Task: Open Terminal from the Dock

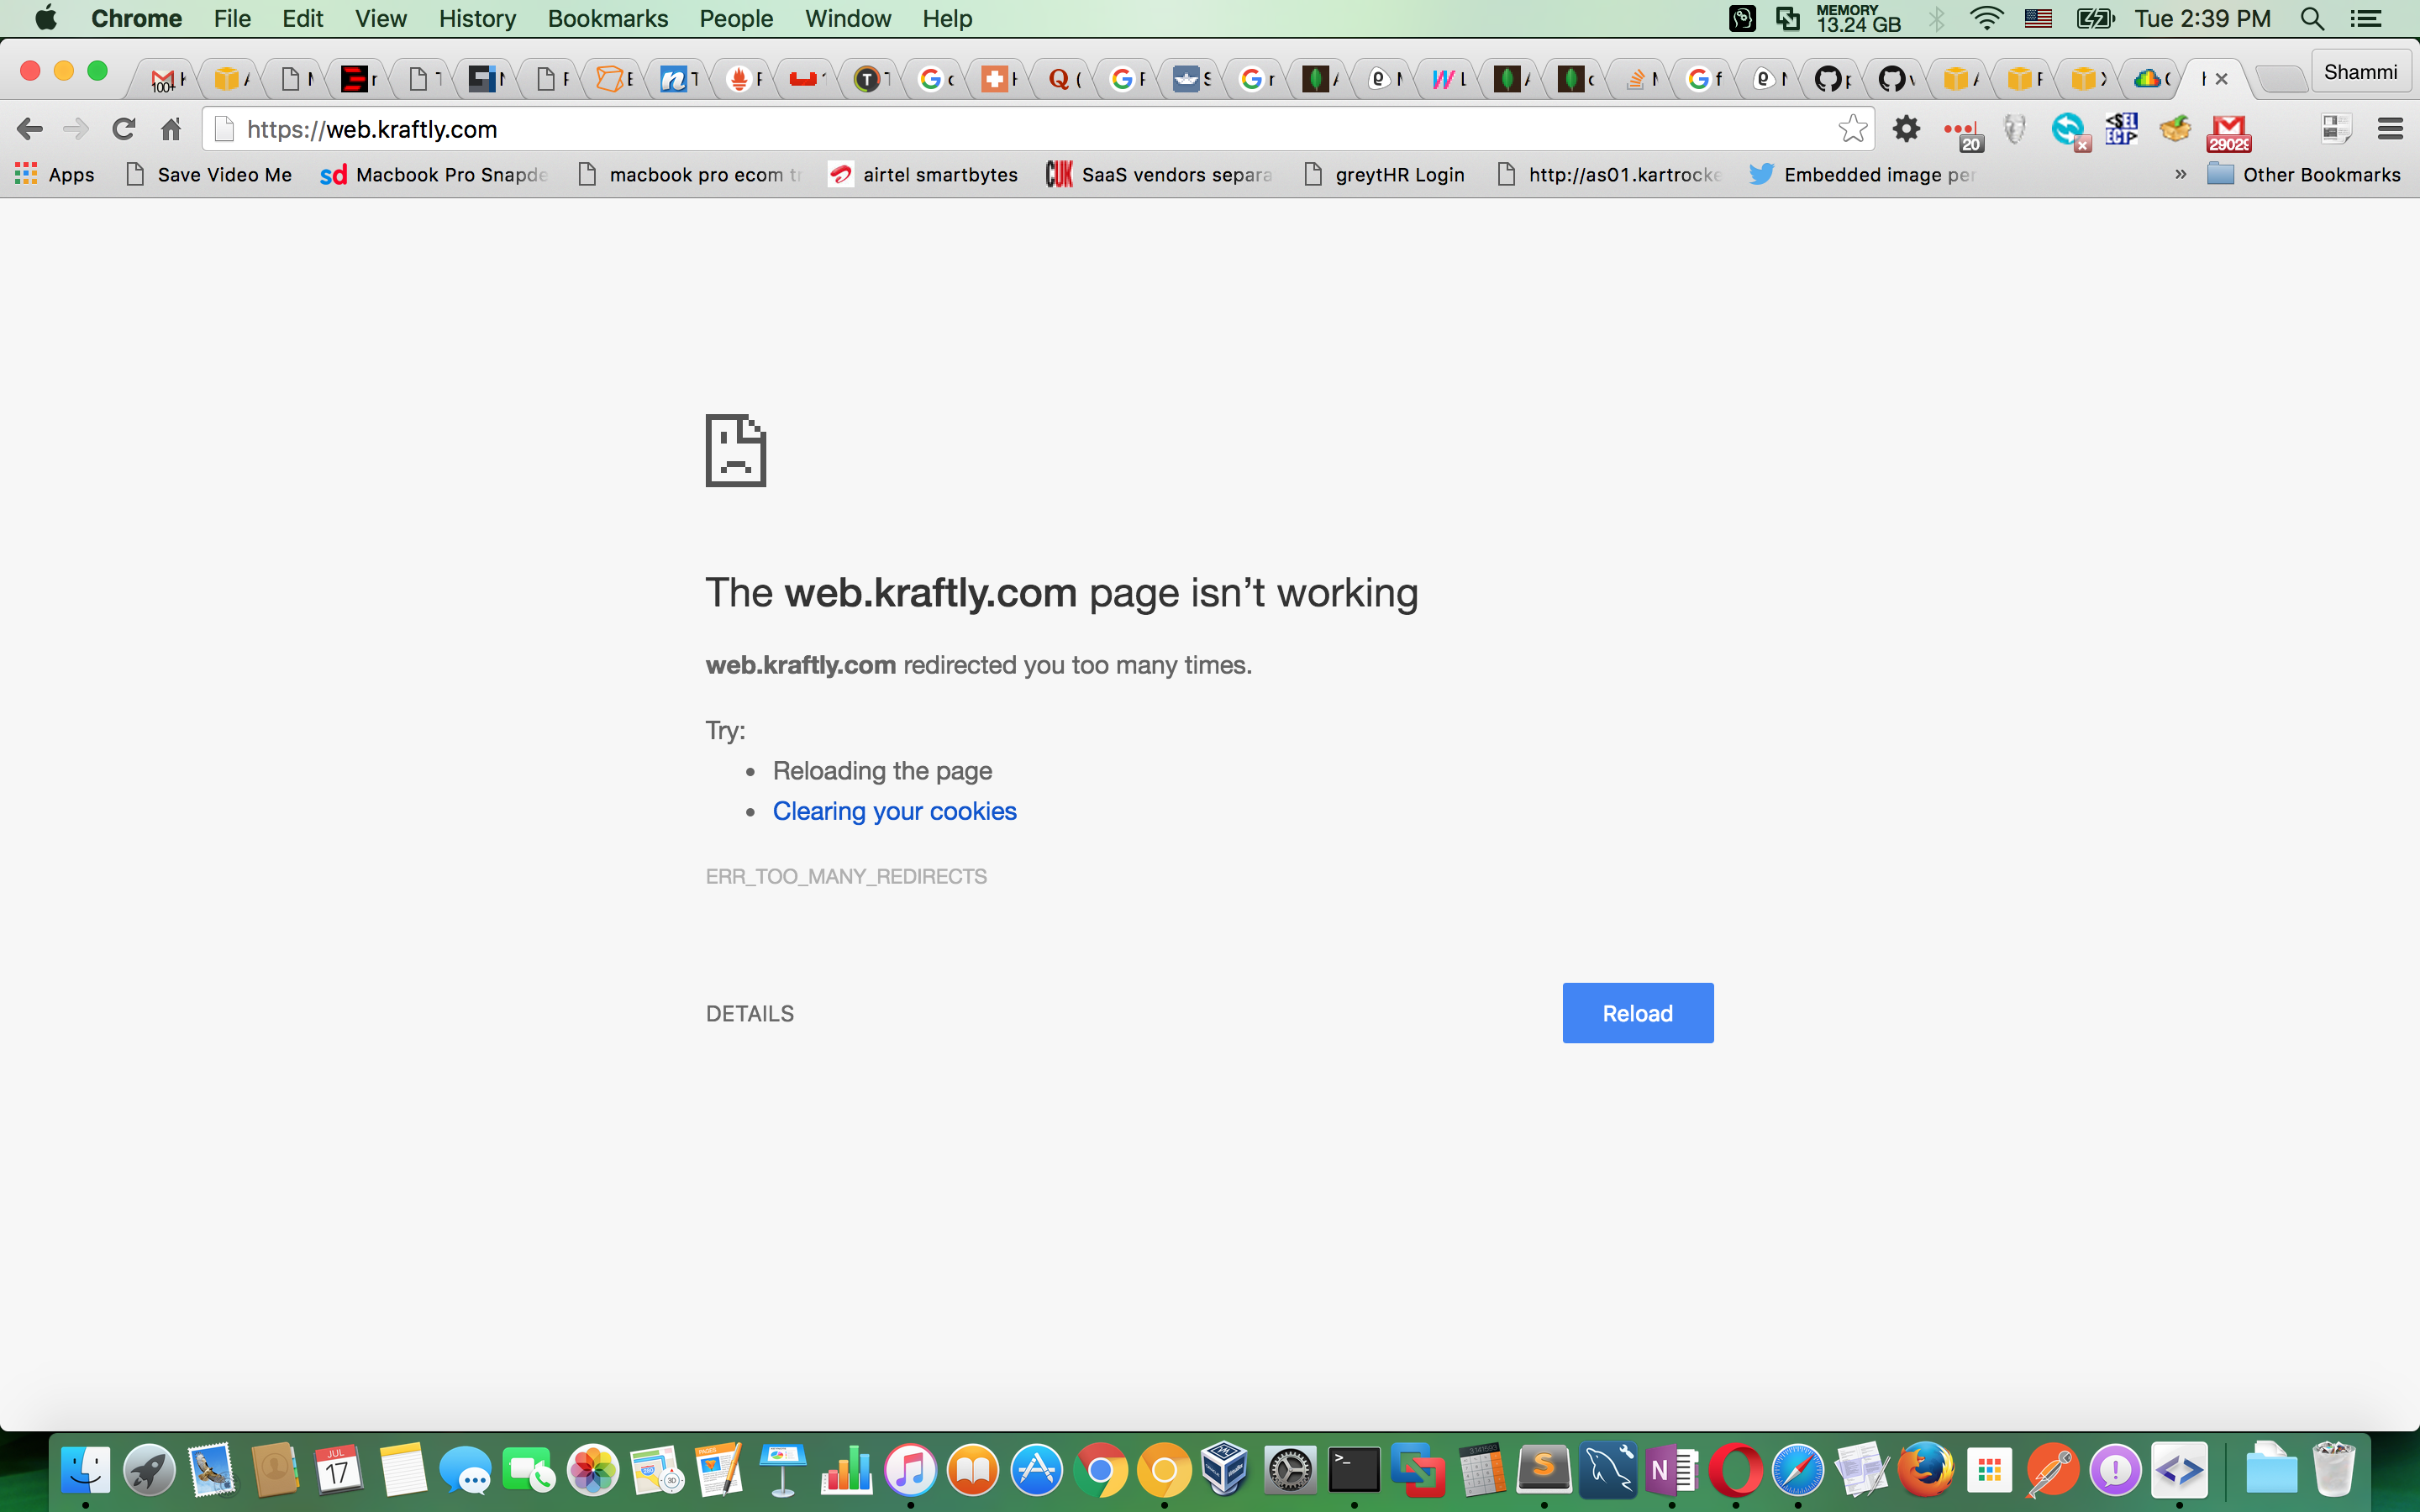Action: point(1354,1470)
